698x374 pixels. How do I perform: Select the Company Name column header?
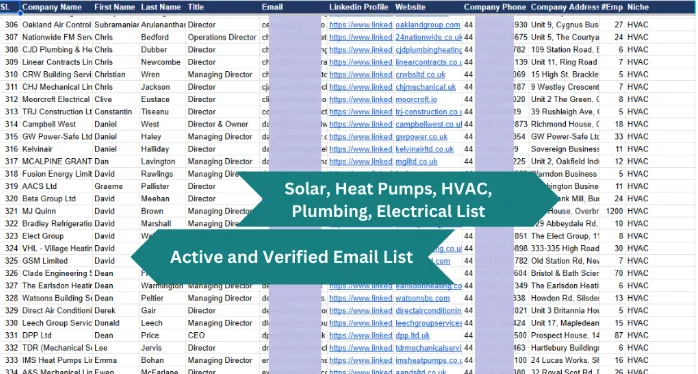click(x=52, y=7)
